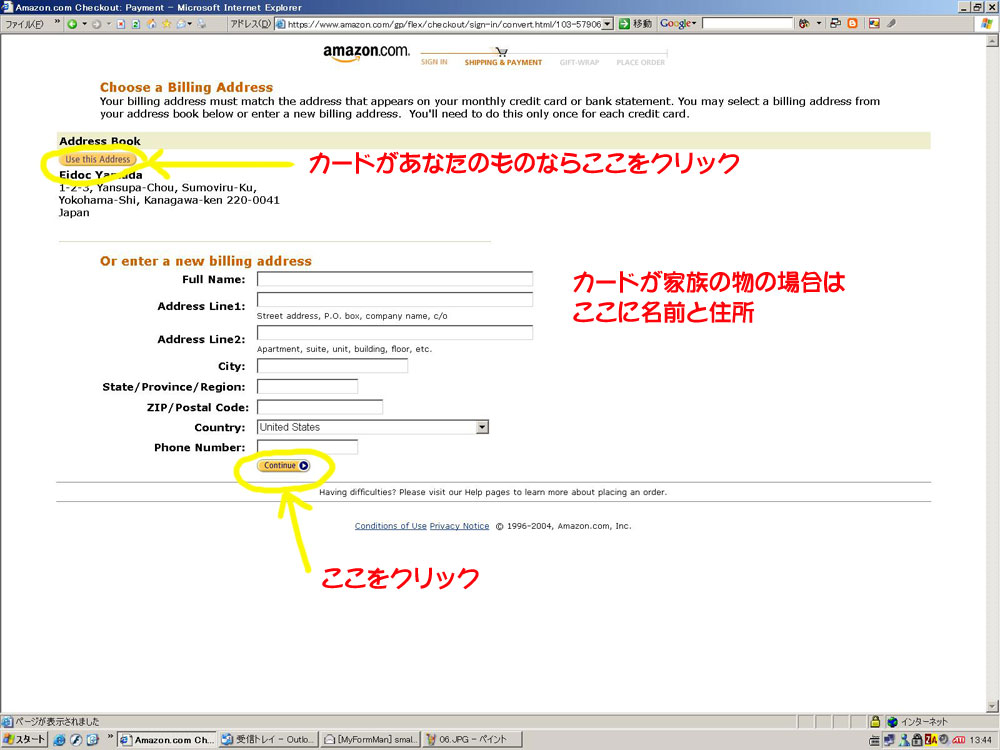Click the scrollbar up arrow
Viewport: 1000px width, 750px height.
(x=992, y=41)
